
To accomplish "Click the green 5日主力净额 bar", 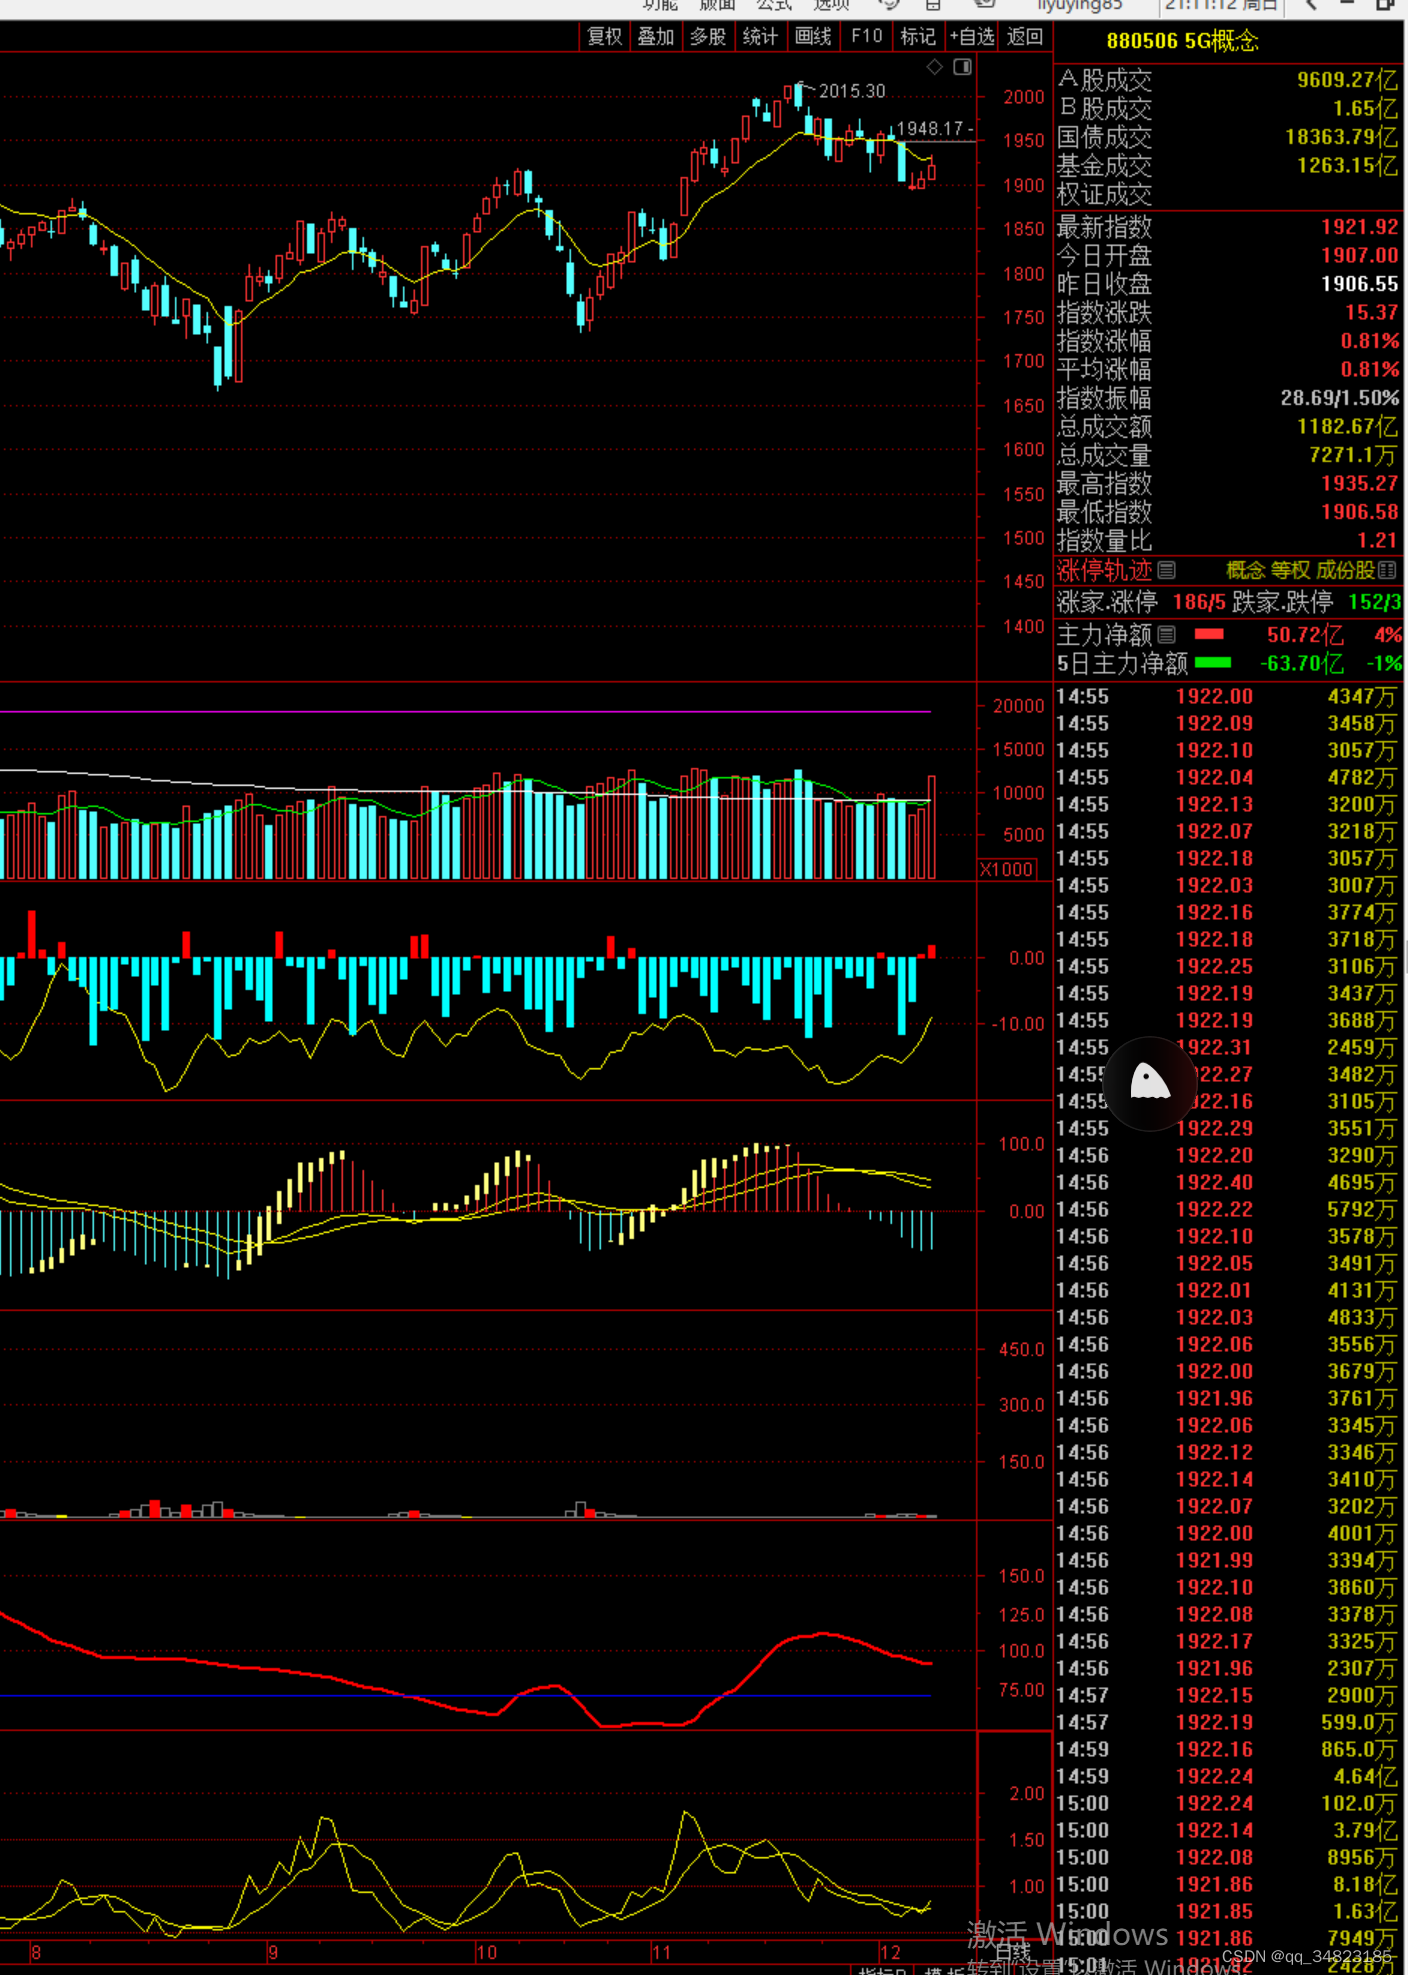I will coord(1213,662).
